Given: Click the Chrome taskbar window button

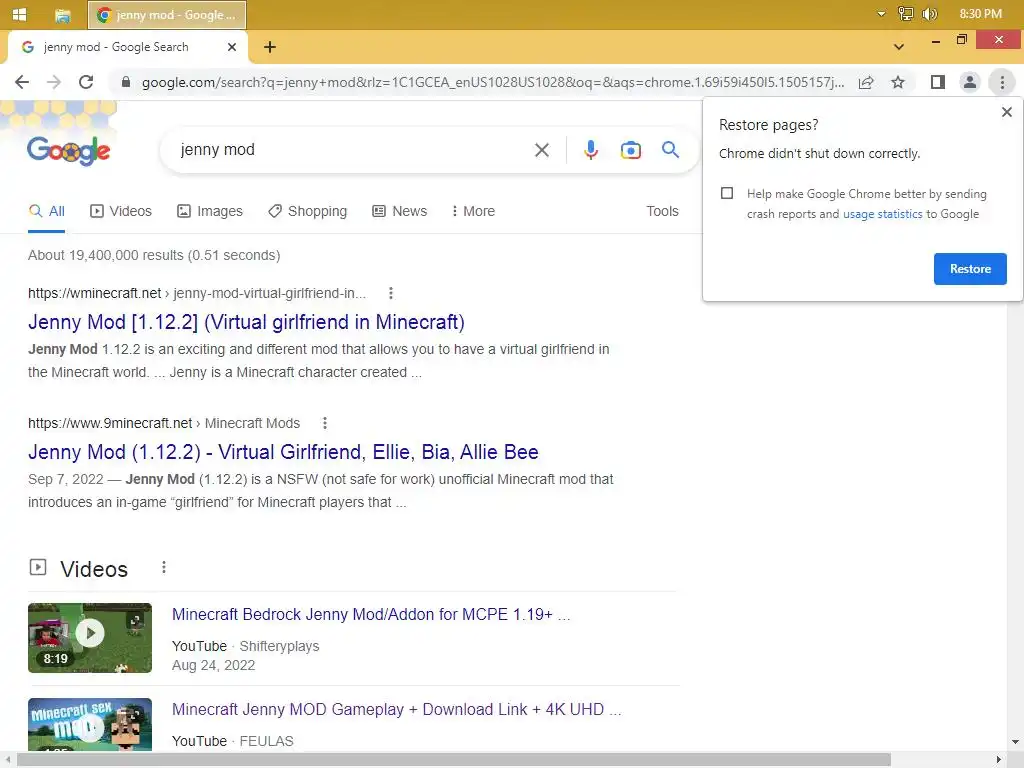Looking at the screenshot, I should tap(167, 15).
